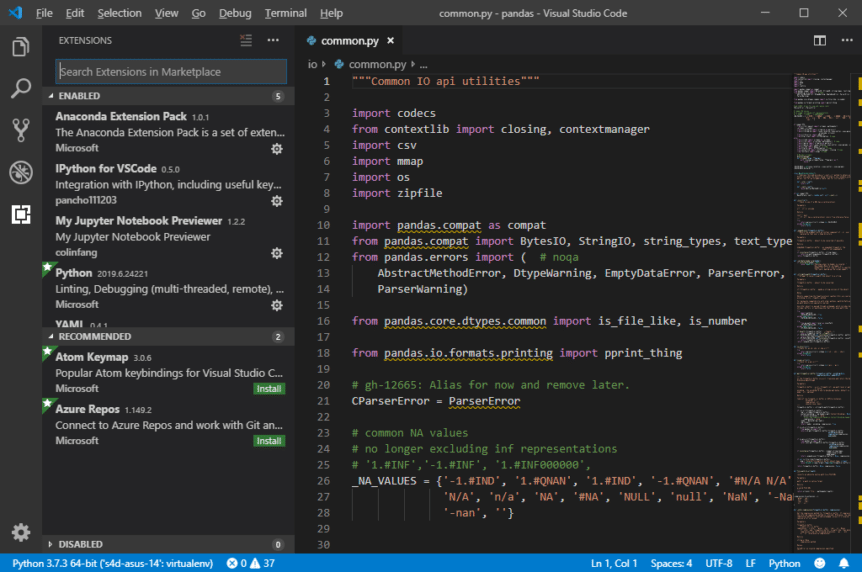Open the Source Control view icon
This screenshot has height=572, width=862.
click(x=20, y=130)
